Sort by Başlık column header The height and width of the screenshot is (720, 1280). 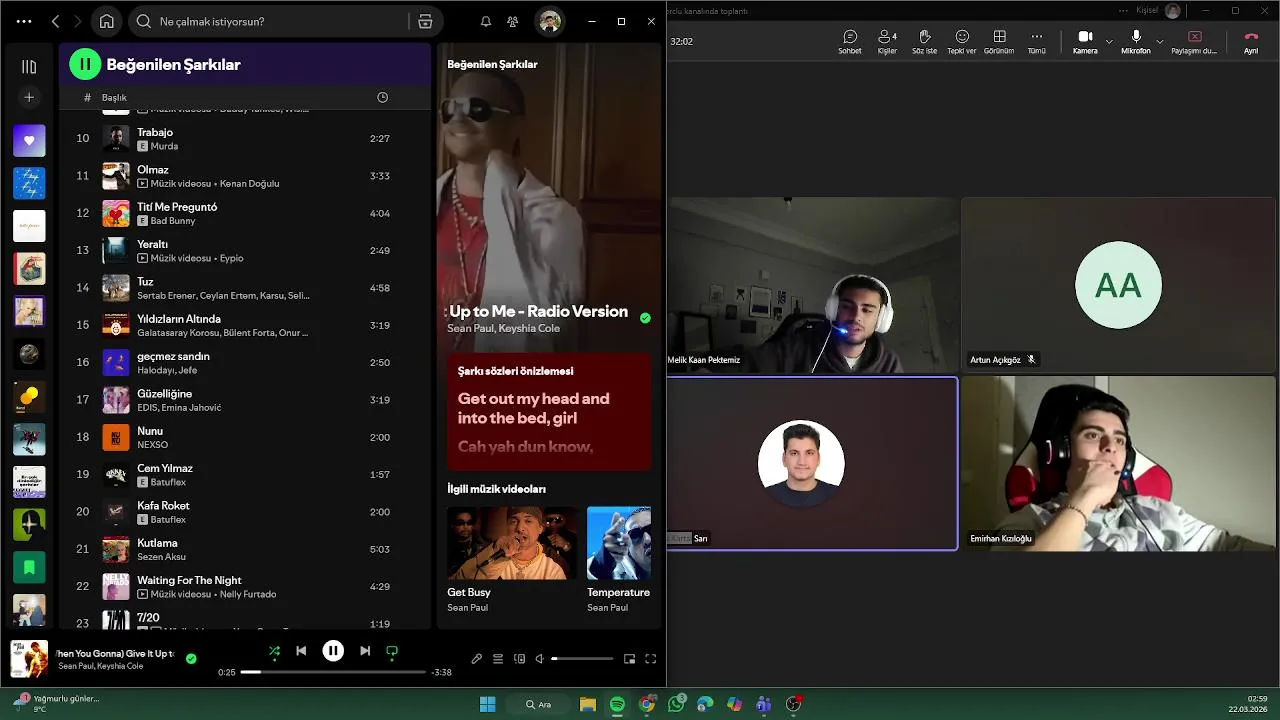pyautogui.click(x=114, y=98)
